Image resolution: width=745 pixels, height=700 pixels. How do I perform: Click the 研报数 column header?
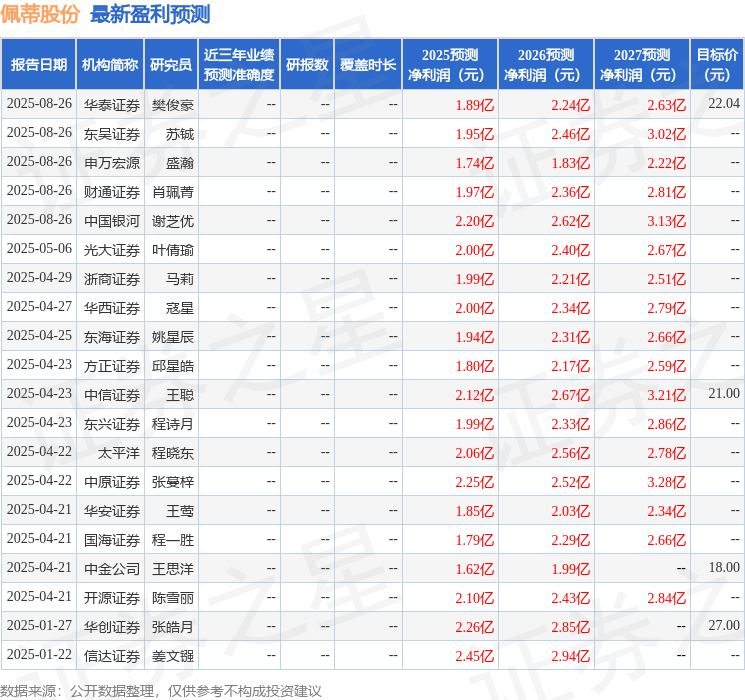point(307,64)
